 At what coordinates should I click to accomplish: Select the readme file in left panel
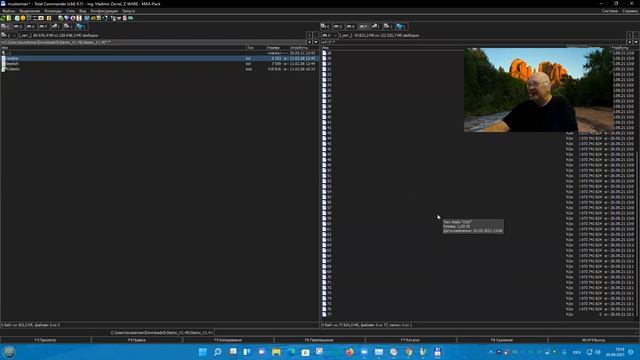pos(159,58)
